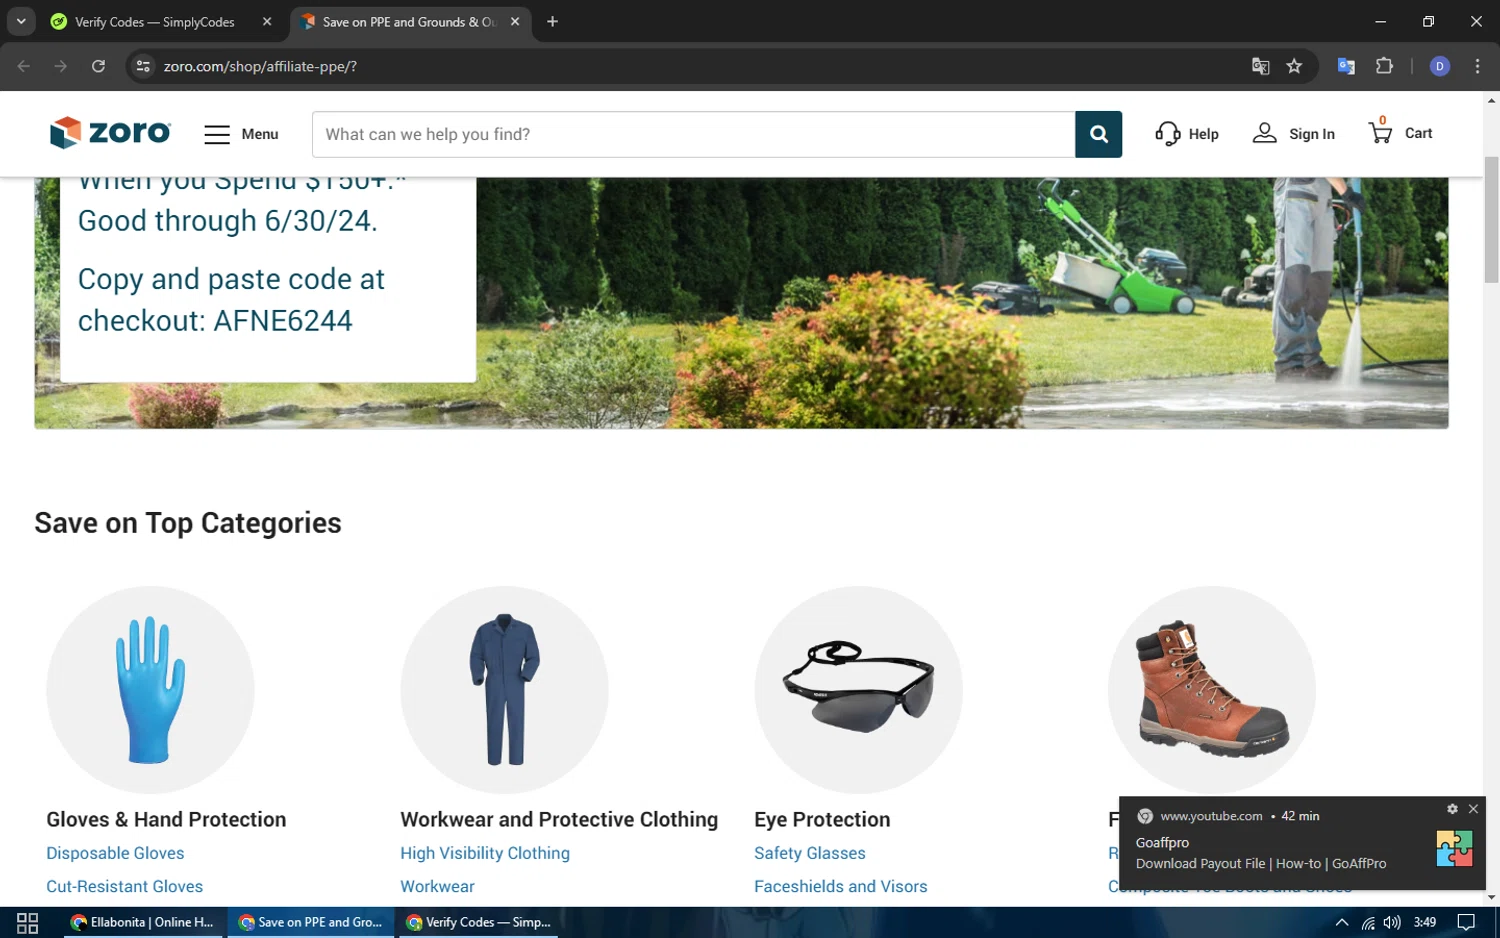Viewport: 1500px width, 938px height.
Task: Open High Visibility Clothing link
Action: (485, 853)
